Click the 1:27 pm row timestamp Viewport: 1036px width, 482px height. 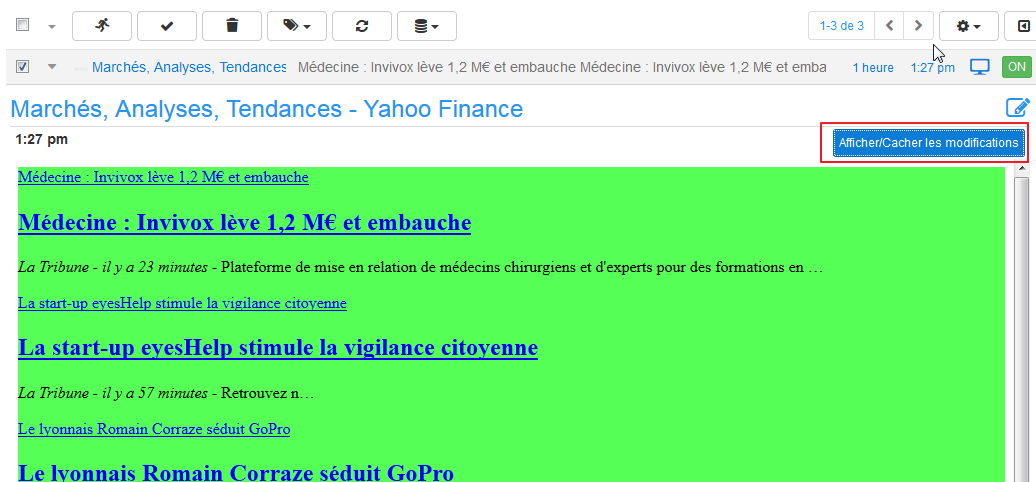click(932, 67)
